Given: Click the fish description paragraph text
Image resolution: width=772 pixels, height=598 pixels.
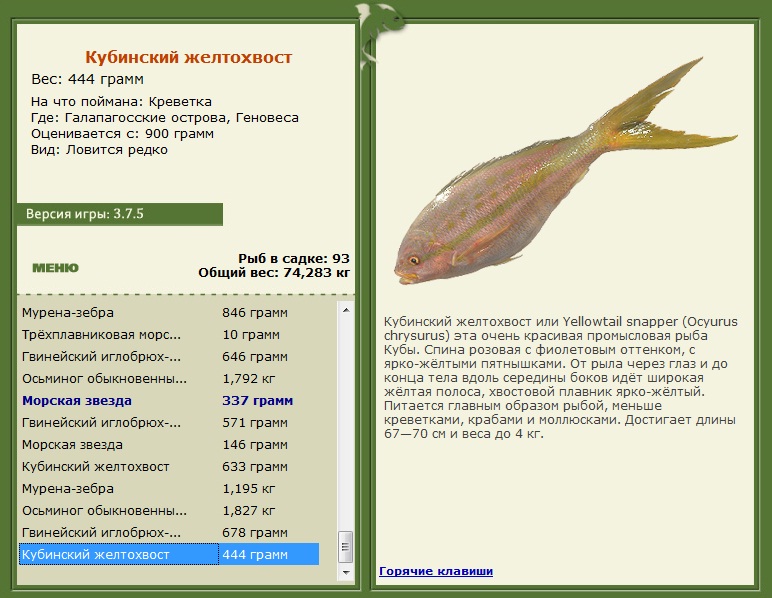Looking at the screenshot, I should [561, 378].
